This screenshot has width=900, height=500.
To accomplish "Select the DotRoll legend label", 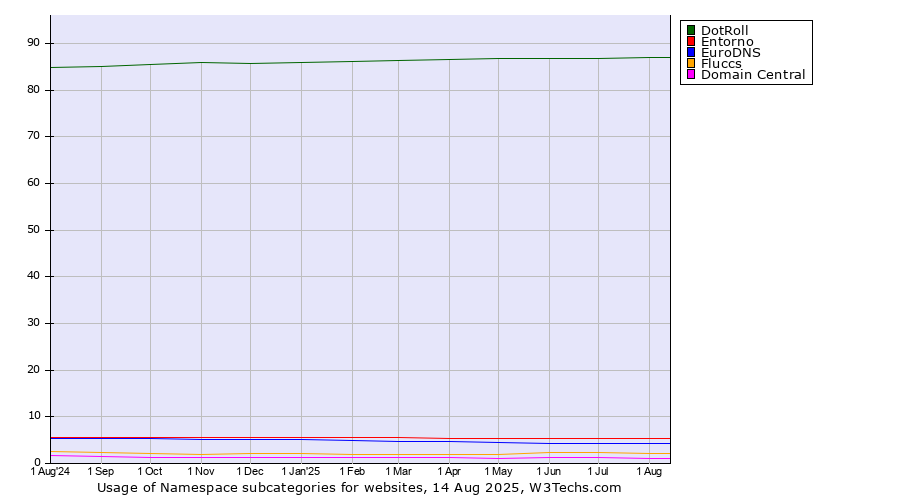I will click(724, 30).
